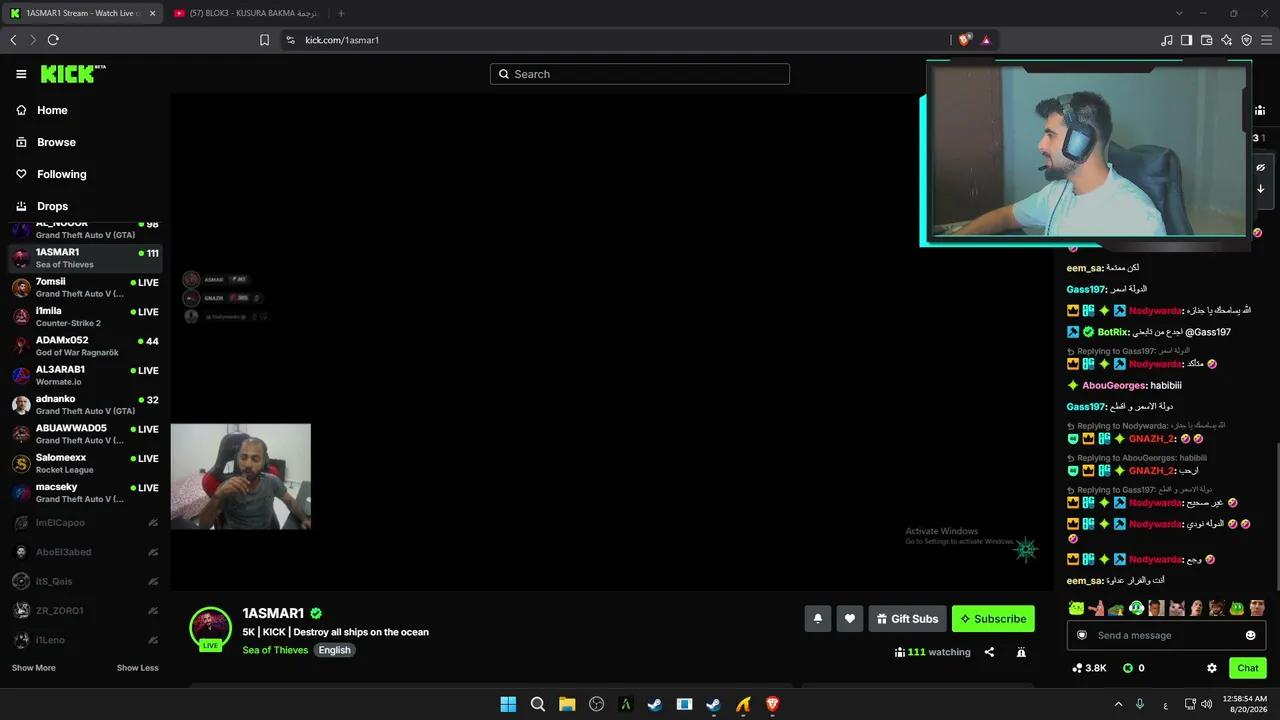Send message with the Chat button

1248,668
